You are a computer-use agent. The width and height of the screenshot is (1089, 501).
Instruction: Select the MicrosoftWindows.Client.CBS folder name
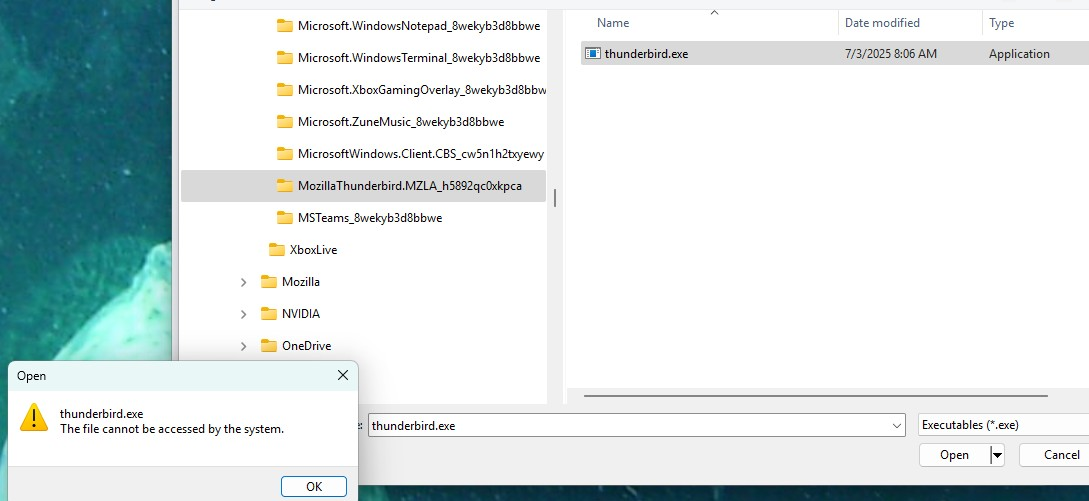click(421, 154)
